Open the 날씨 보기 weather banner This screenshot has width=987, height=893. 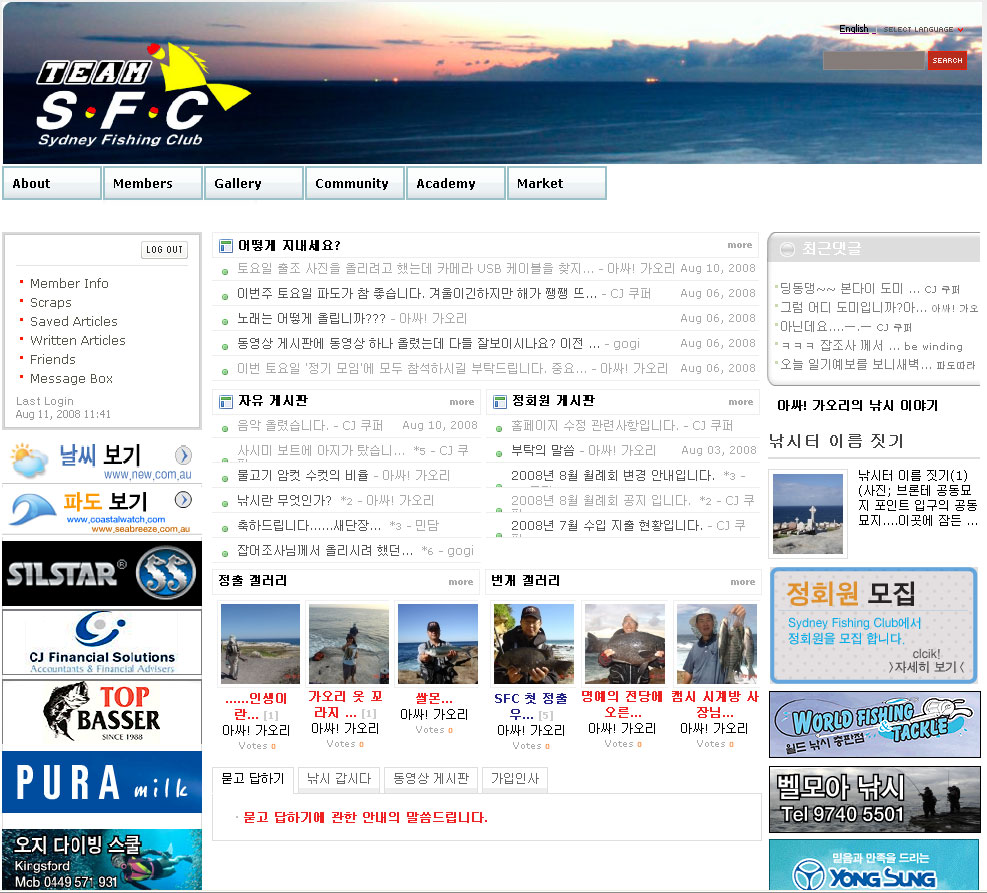point(102,460)
